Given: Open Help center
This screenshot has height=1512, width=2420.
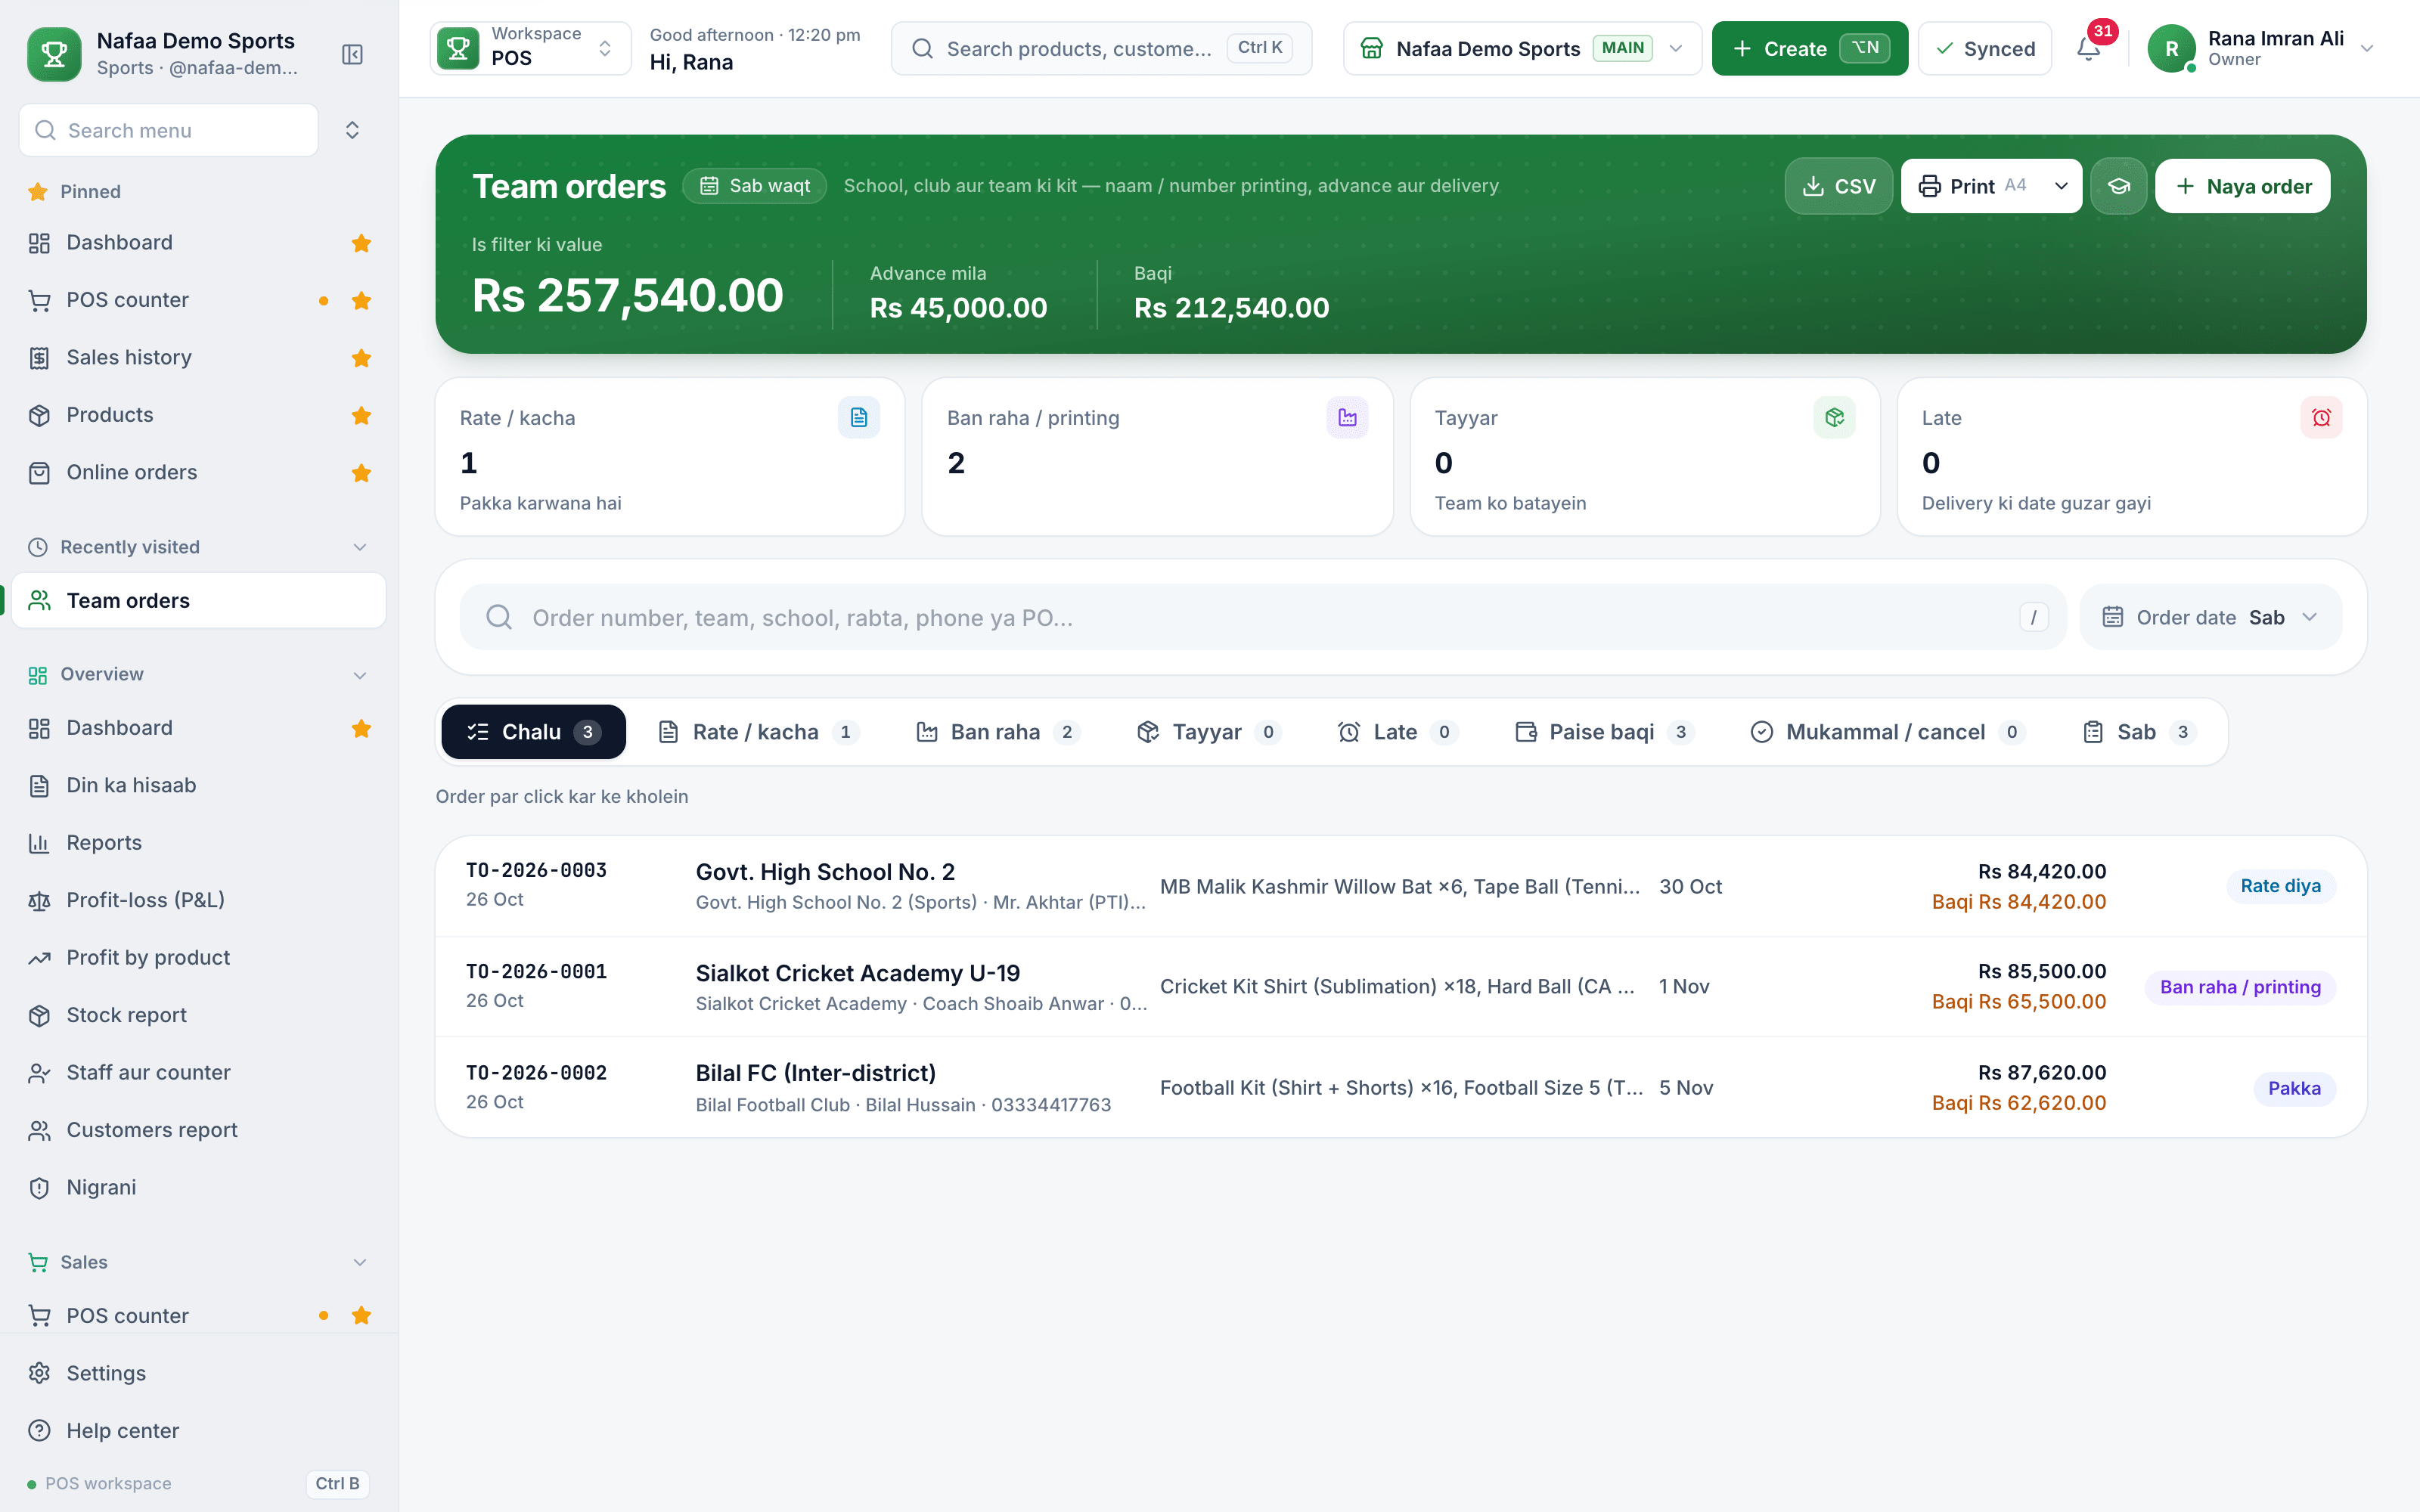Looking at the screenshot, I should coord(199,1431).
